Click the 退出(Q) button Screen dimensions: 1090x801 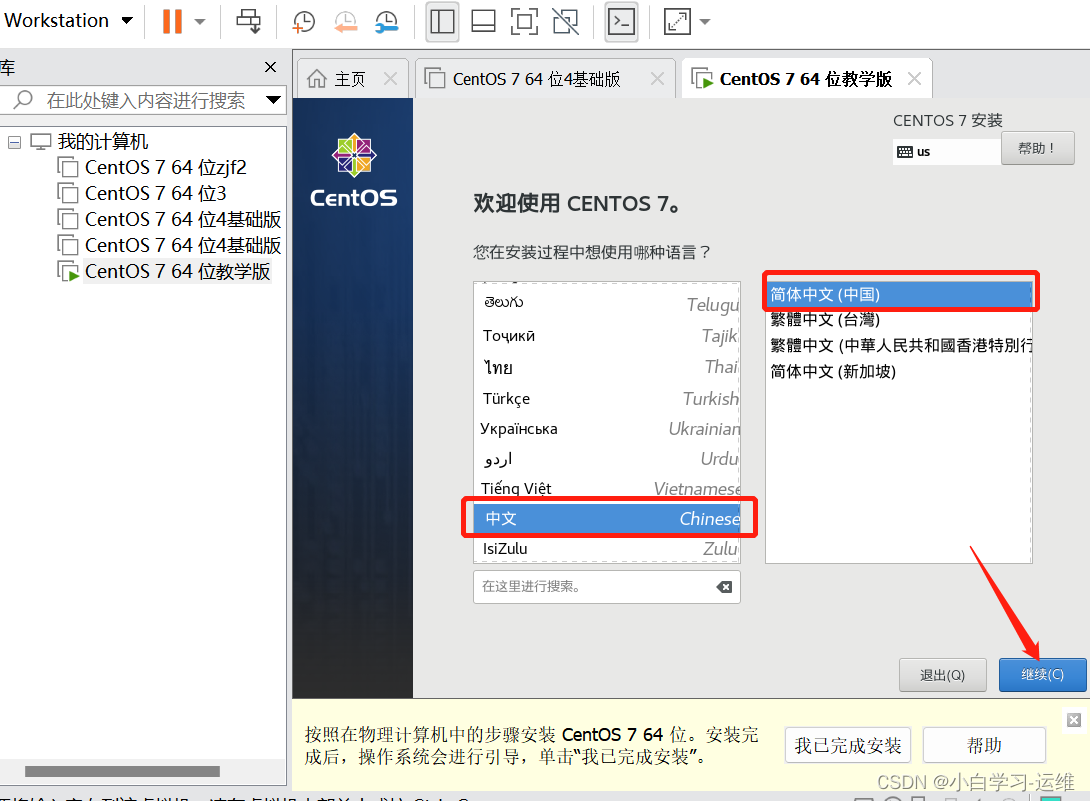pos(942,675)
